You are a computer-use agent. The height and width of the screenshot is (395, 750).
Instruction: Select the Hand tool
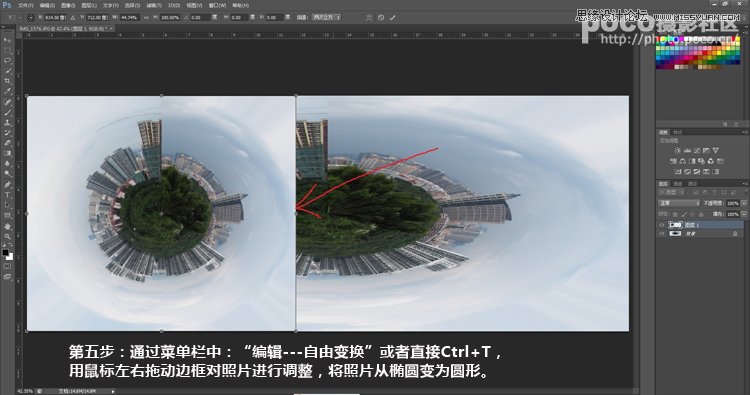tap(7, 226)
